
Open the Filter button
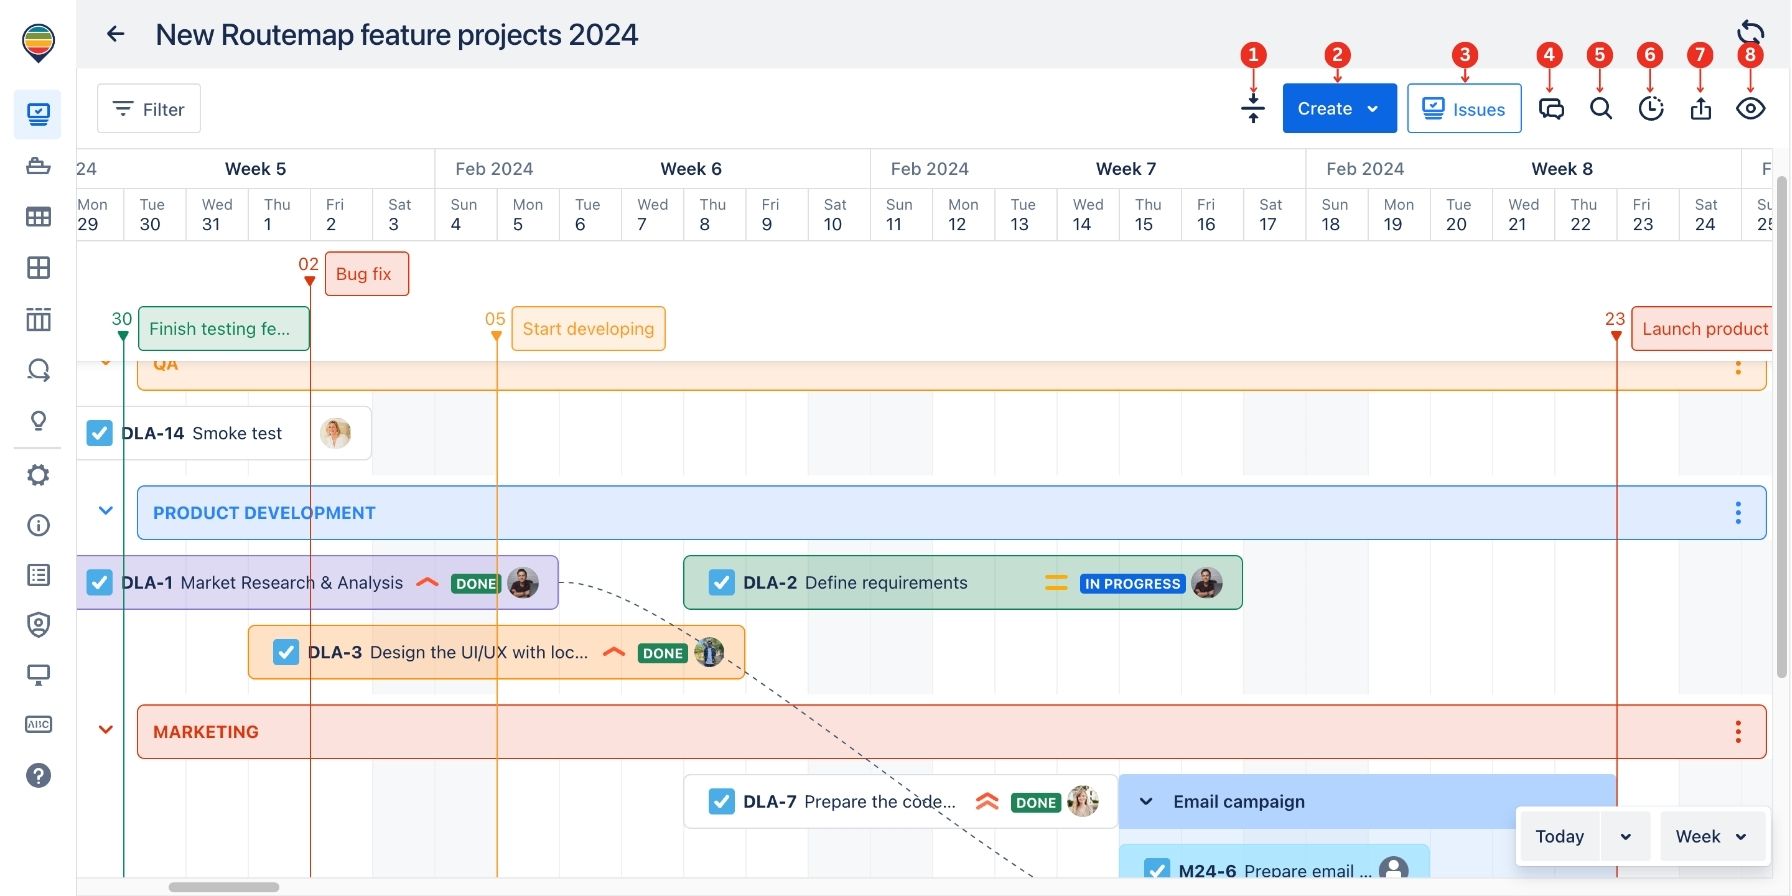pos(149,109)
